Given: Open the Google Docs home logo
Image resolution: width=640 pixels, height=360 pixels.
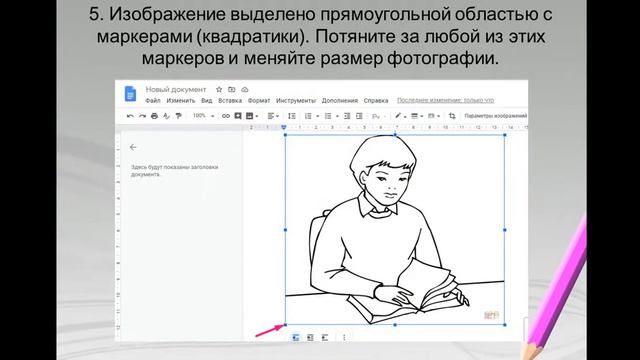Looking at the screenshot, I should point(130,94).
